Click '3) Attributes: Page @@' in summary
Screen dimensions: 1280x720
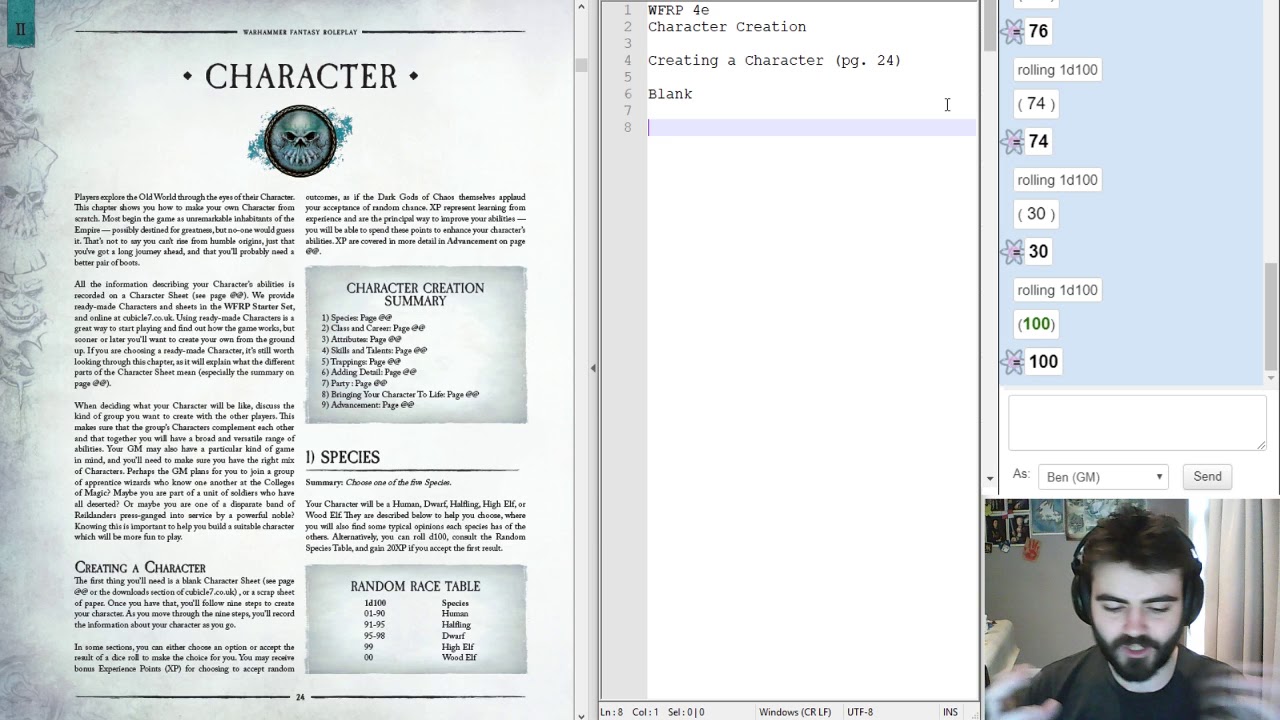(361, 339)
